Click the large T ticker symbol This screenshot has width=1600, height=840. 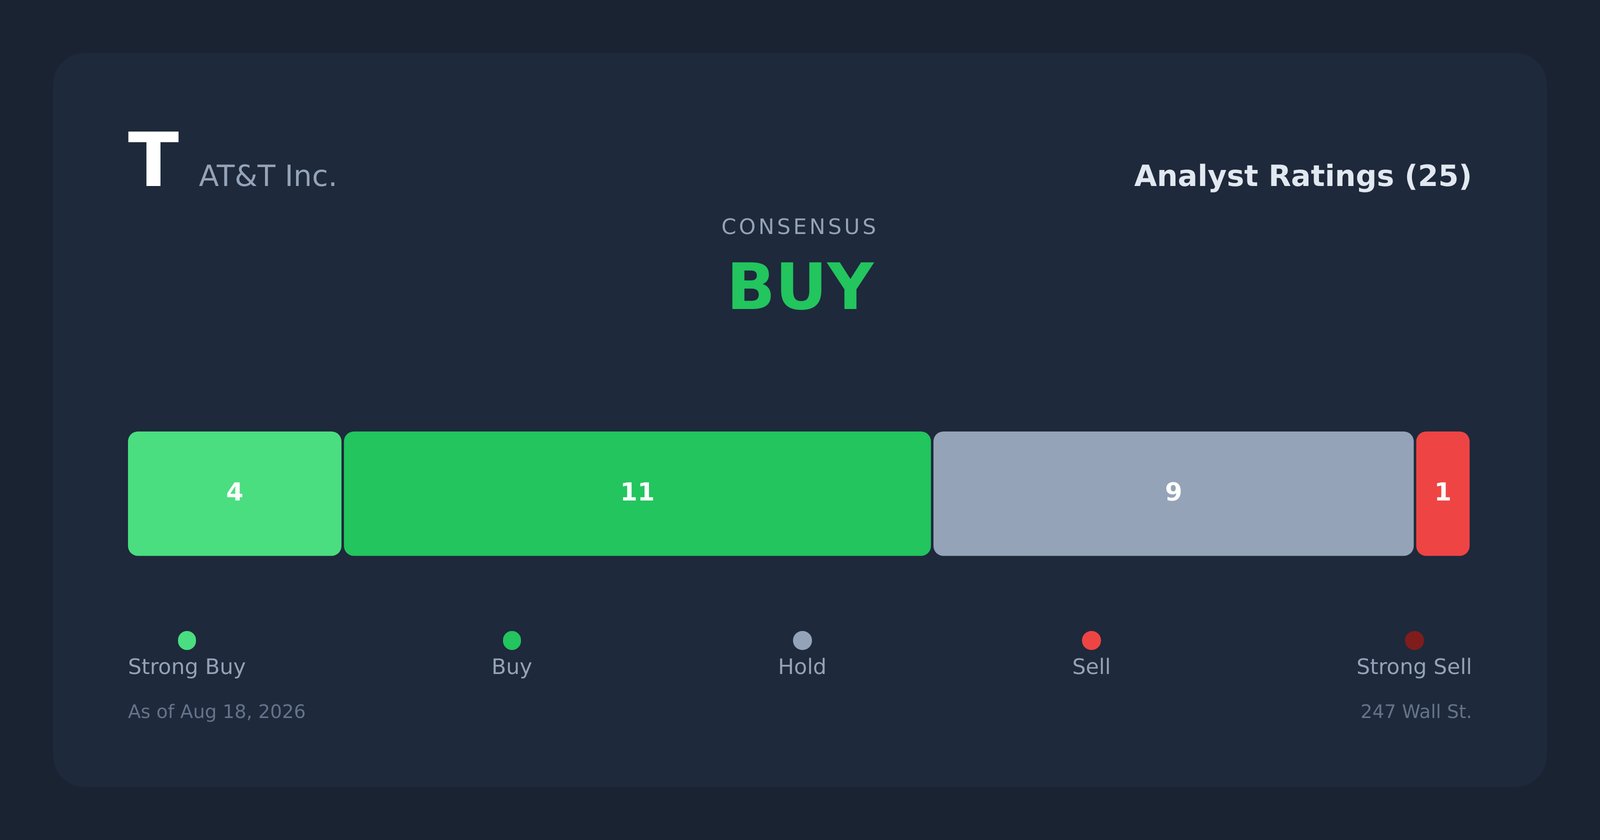click(x=153, y=160)
